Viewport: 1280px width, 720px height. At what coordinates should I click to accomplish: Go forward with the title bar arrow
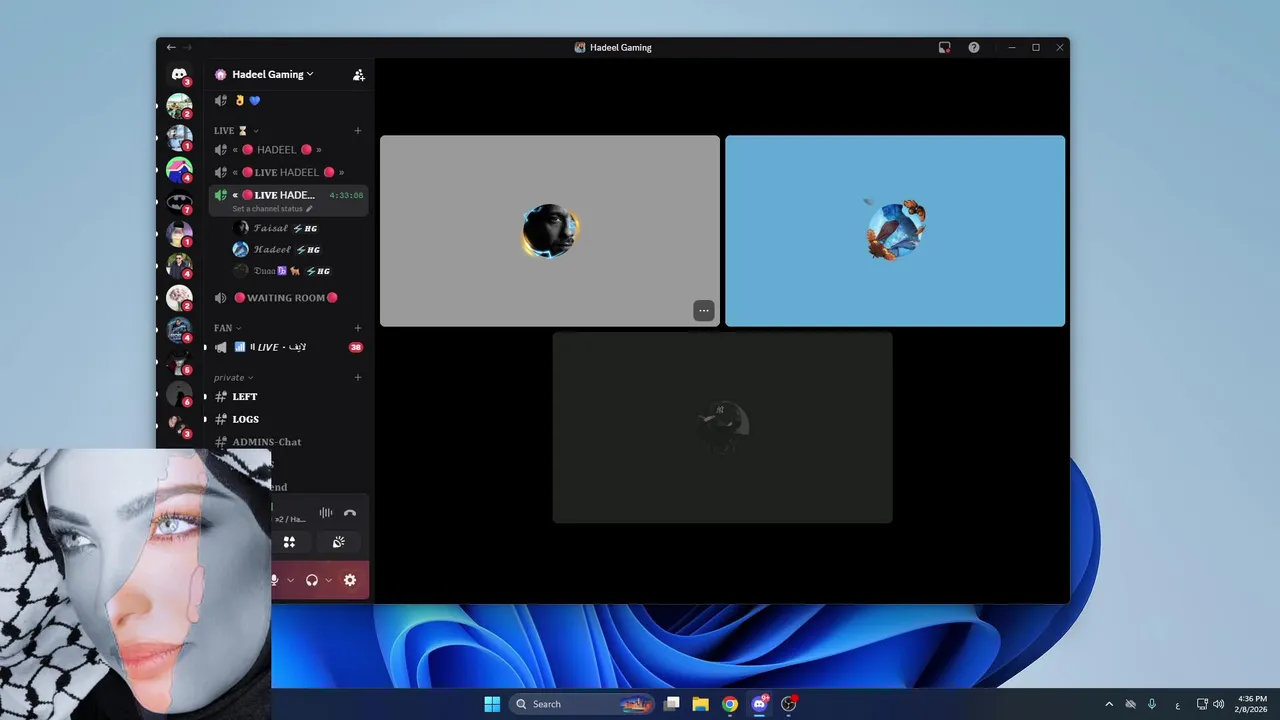click(x=187, y=47)
